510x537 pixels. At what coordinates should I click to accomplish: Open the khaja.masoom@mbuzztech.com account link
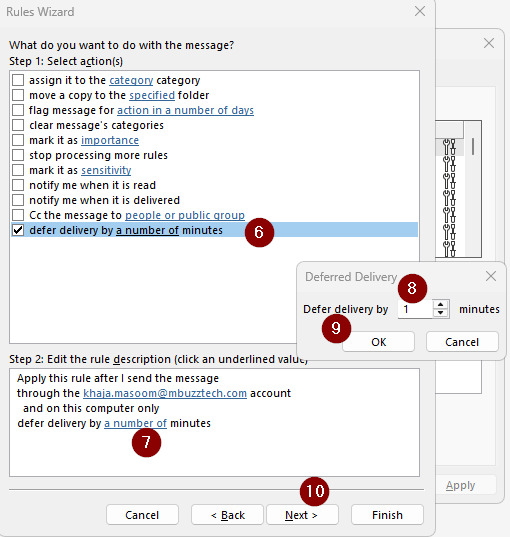(x=165, y=393)
